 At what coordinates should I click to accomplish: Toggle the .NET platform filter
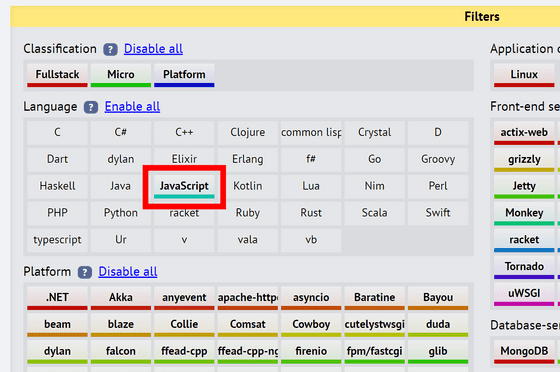tap(57, 298)
